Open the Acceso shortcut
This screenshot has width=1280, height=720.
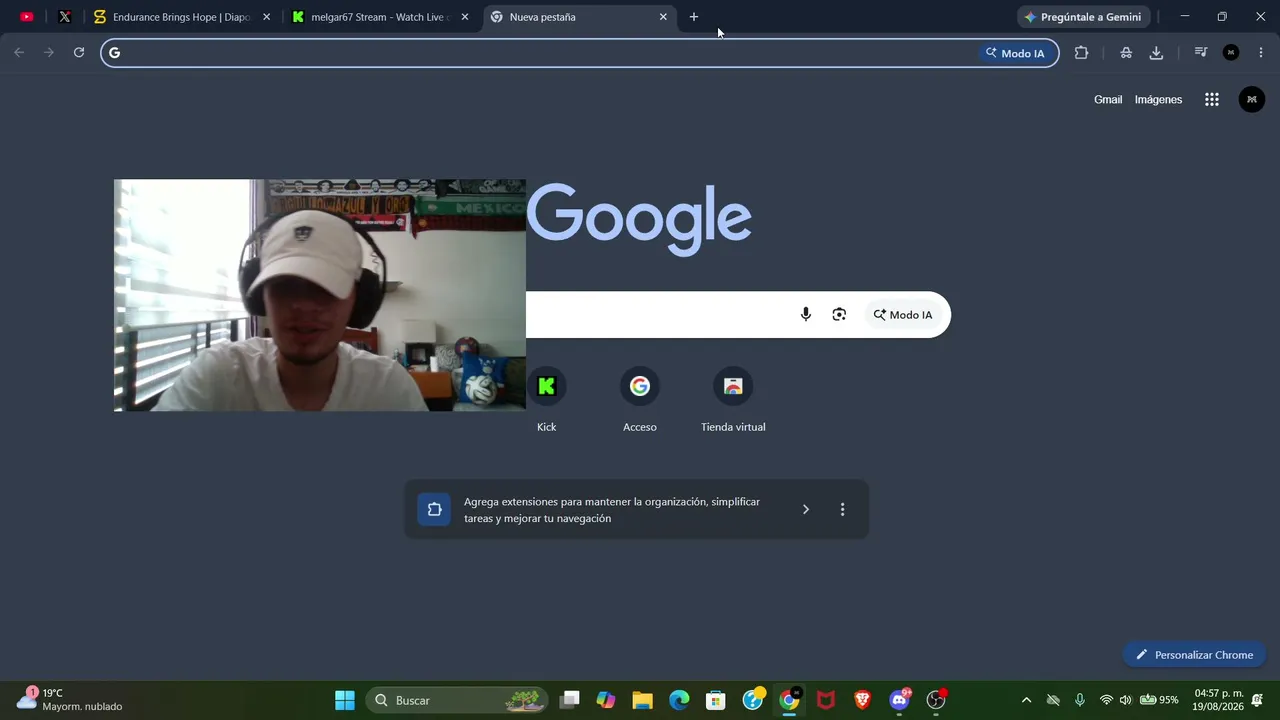point(640,400)
